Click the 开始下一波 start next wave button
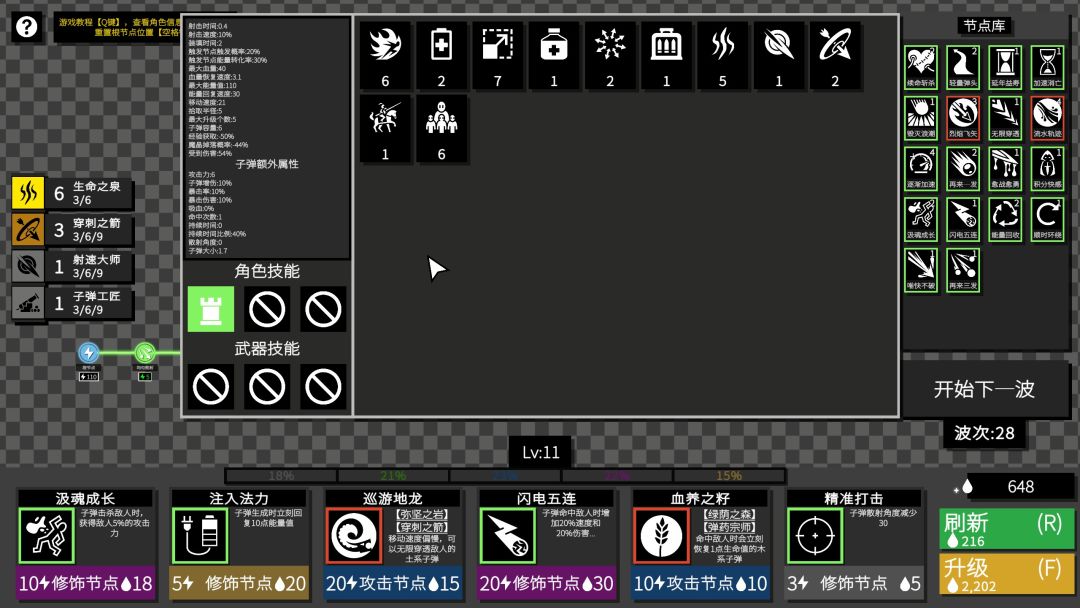 tap(984, 389)
